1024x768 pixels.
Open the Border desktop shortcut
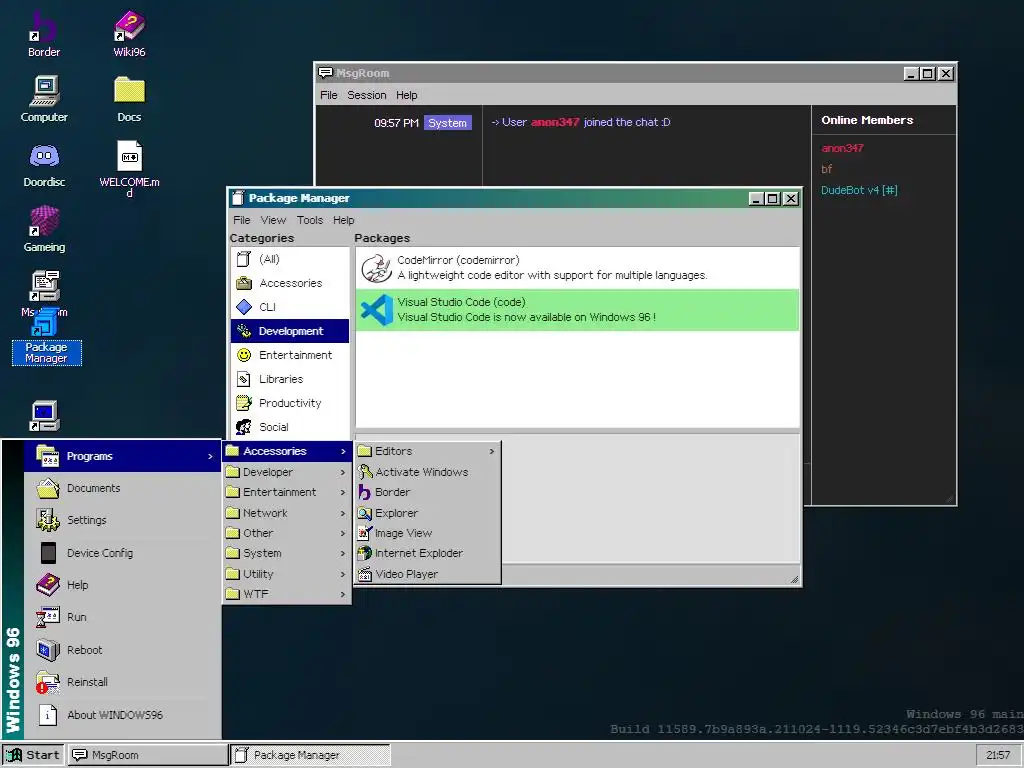point(44,34)
